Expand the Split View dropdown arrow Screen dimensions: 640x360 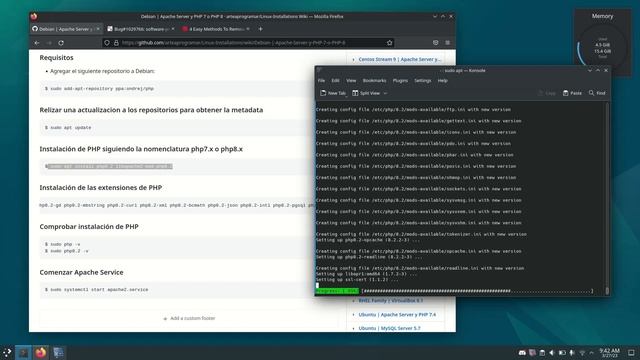coord(385,93)
